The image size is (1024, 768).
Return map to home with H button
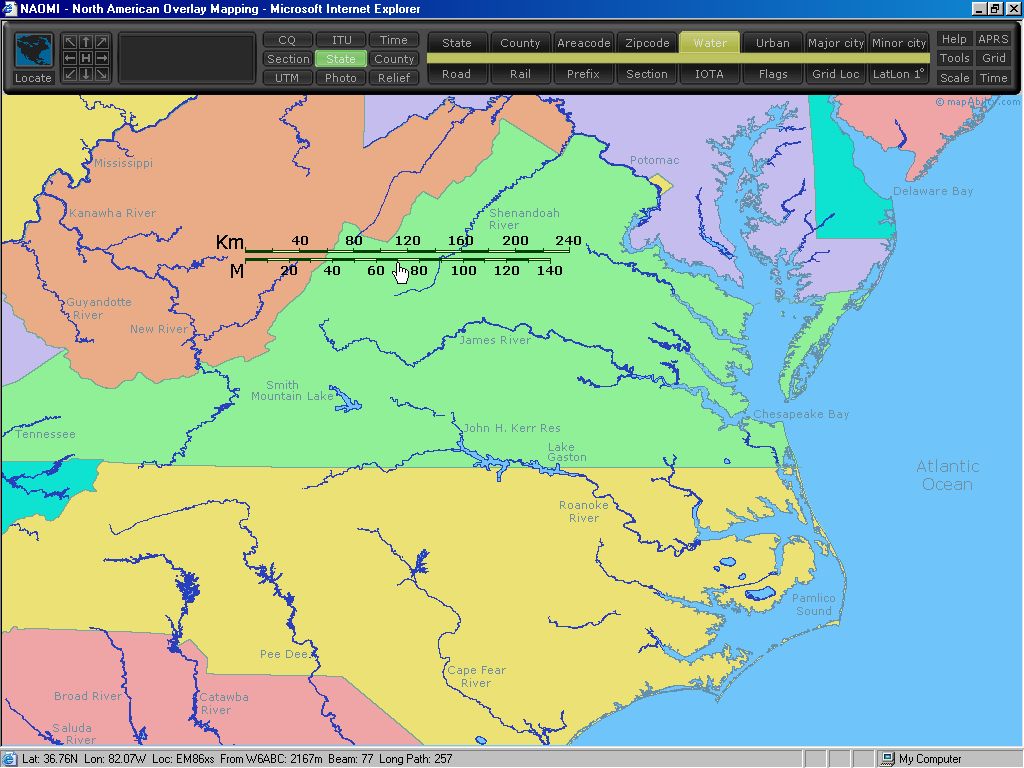(x=86, y=58)
